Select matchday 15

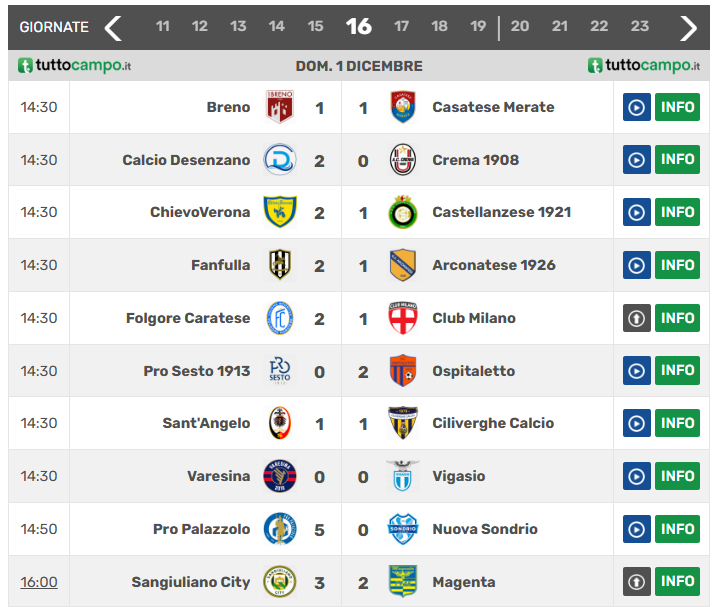pos(315,27)
